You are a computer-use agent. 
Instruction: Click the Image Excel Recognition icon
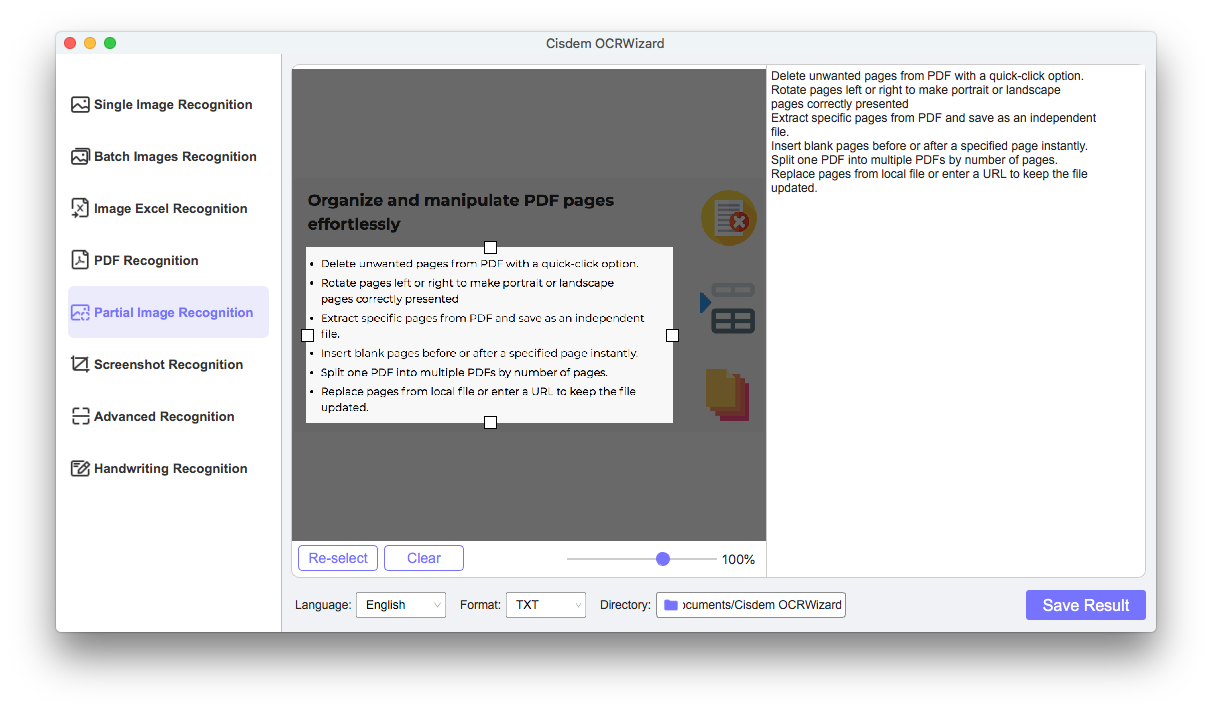[x=80, y=208]
